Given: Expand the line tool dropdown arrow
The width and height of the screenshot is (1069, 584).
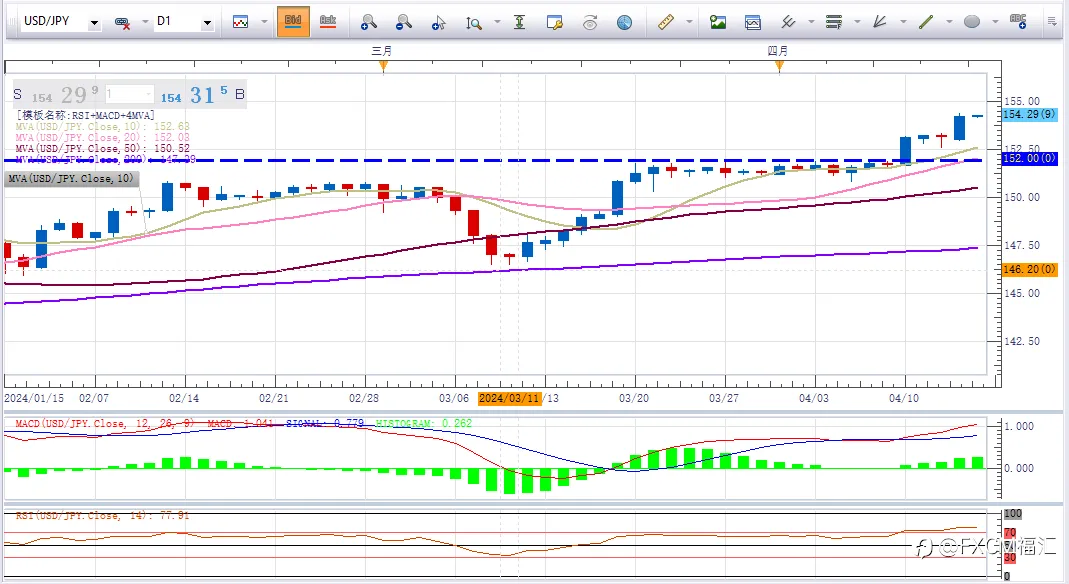Looking at the screenshot, I should click(x=949, y=22).
